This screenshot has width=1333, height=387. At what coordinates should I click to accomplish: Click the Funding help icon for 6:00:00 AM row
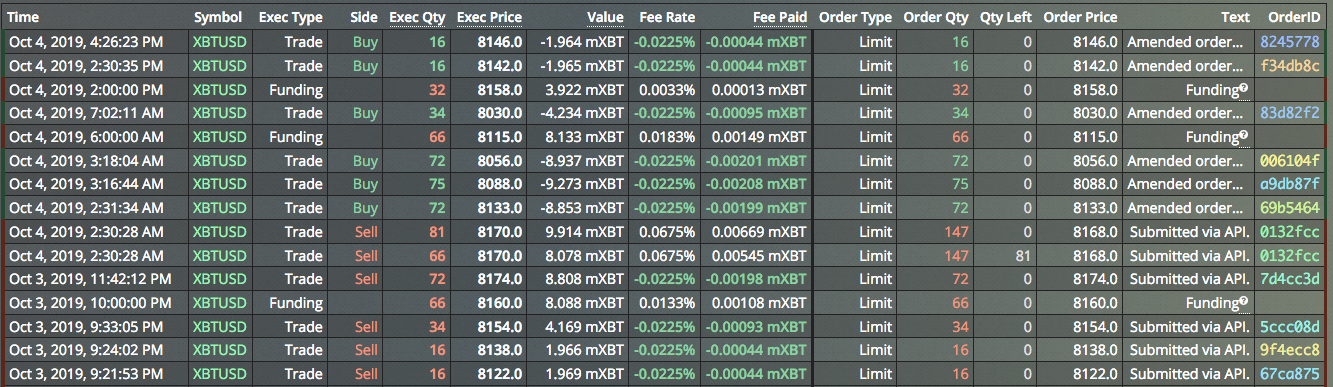1244,136
